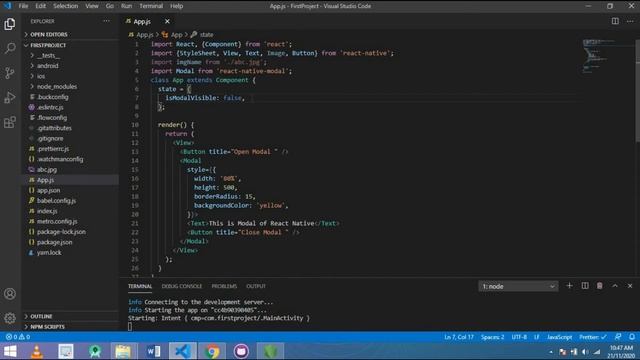The height and width of the screenshot is (360, 640).
Task: Open the Edit menu
Action: click(40, 6)
